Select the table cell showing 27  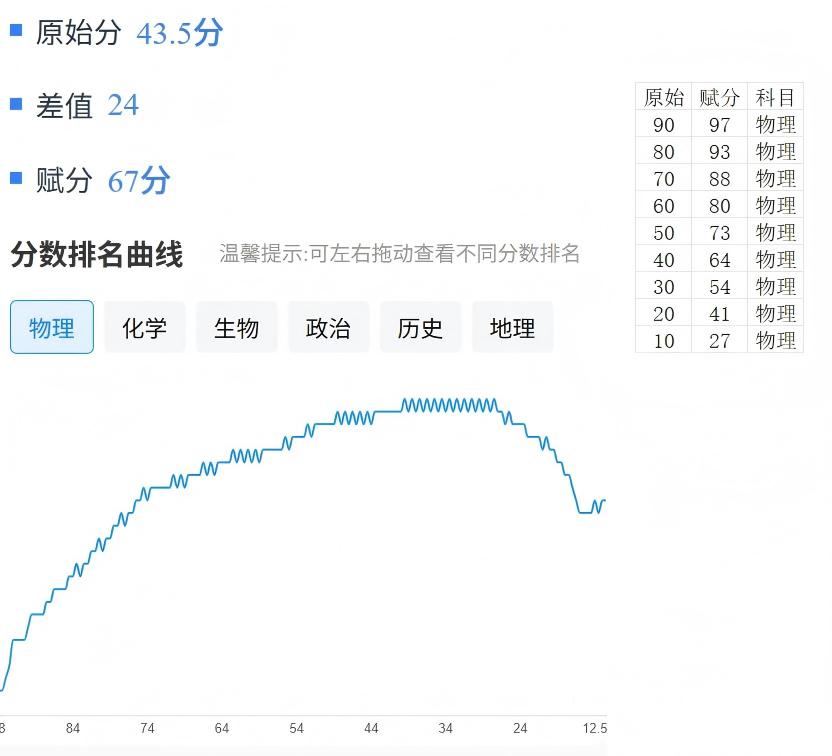point(719,341)
